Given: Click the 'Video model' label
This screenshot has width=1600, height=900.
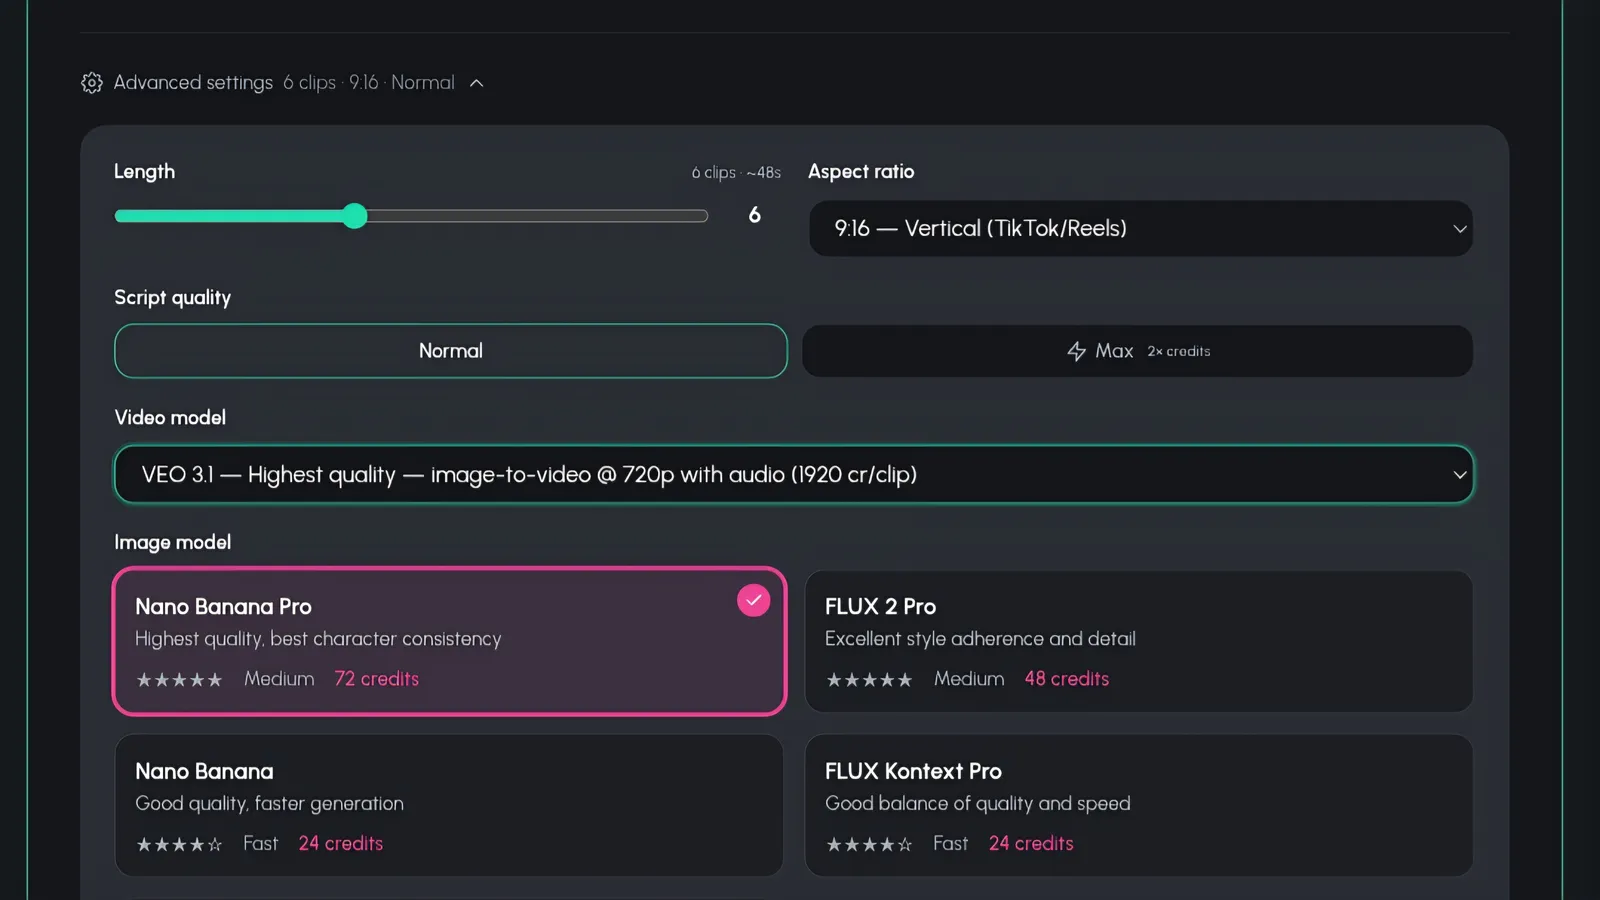Looking at the screenshot, I should (170, 417).
